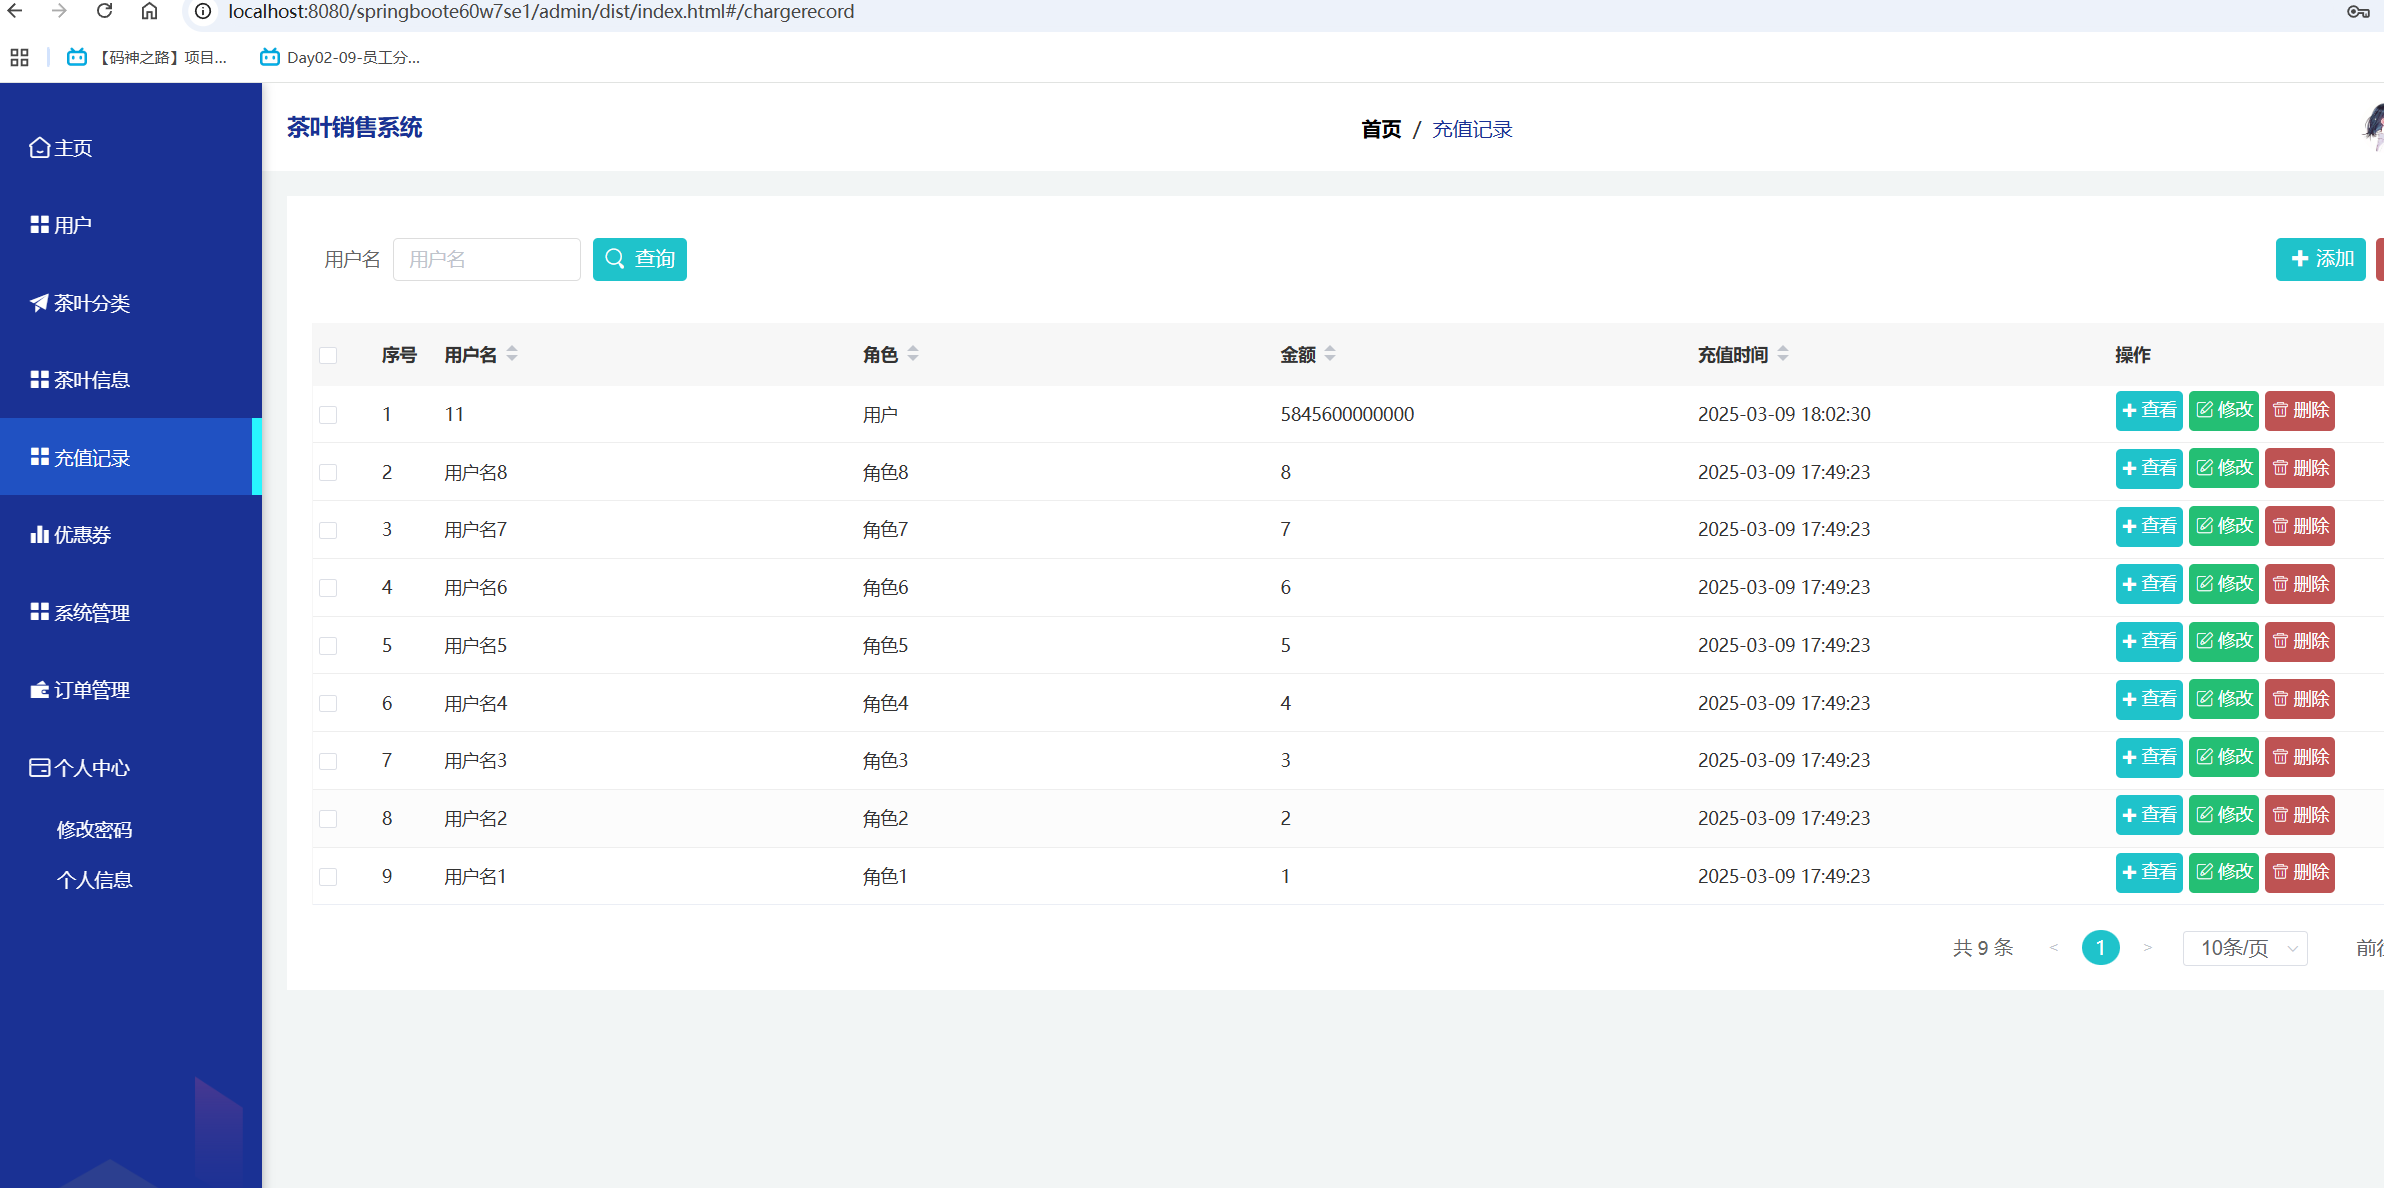Open 修改密码 submenu item

tap(94, 830)
